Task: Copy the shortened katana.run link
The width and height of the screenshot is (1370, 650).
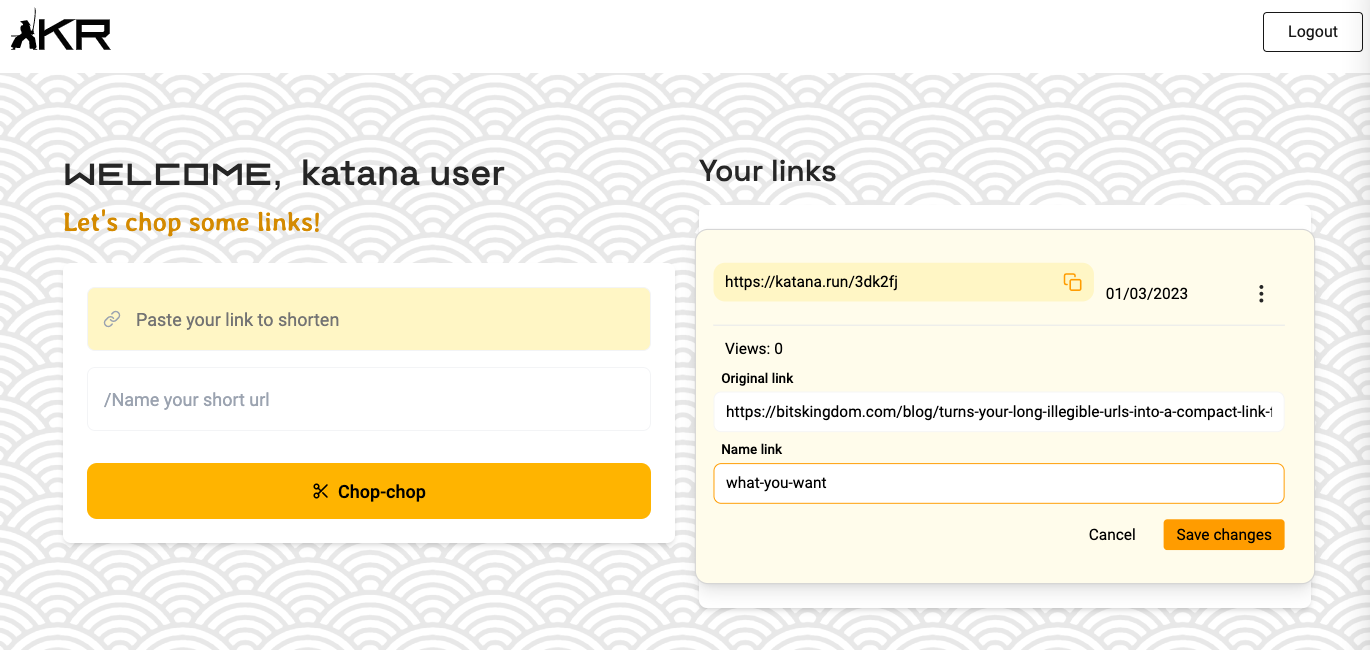Action: tap(1073, 282)
